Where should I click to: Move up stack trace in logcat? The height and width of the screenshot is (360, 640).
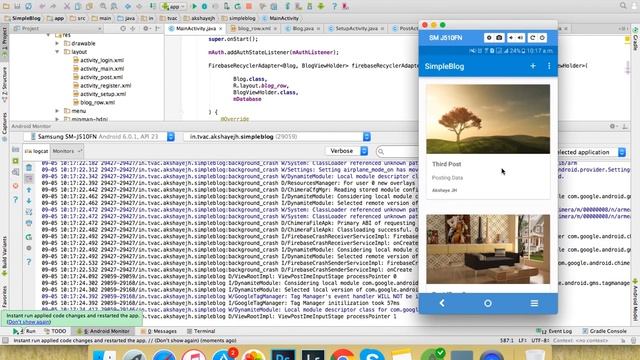coord(29,190)
